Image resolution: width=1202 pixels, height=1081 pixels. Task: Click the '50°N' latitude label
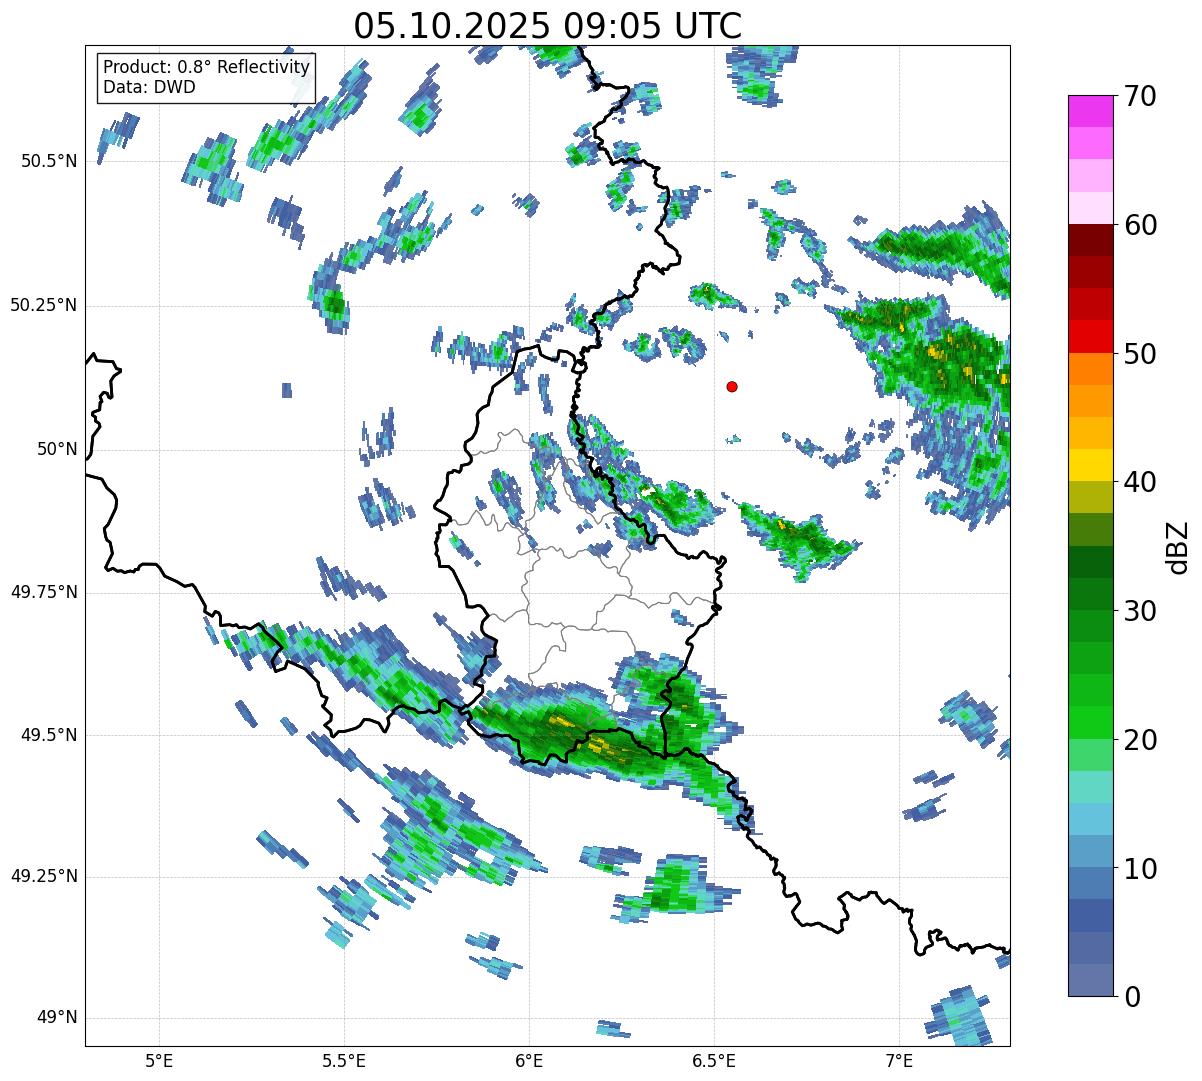tap(56, 449)
